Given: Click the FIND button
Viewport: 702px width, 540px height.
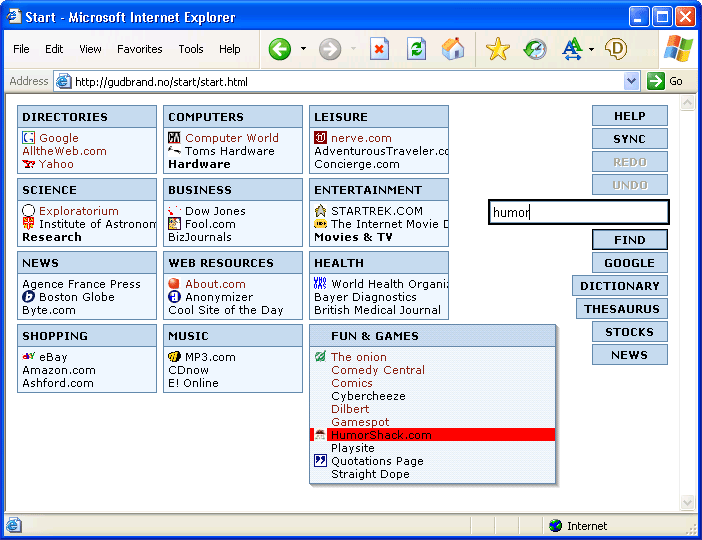Looking at the screenshot, I should pyautogui.click(x=629, y=240).
